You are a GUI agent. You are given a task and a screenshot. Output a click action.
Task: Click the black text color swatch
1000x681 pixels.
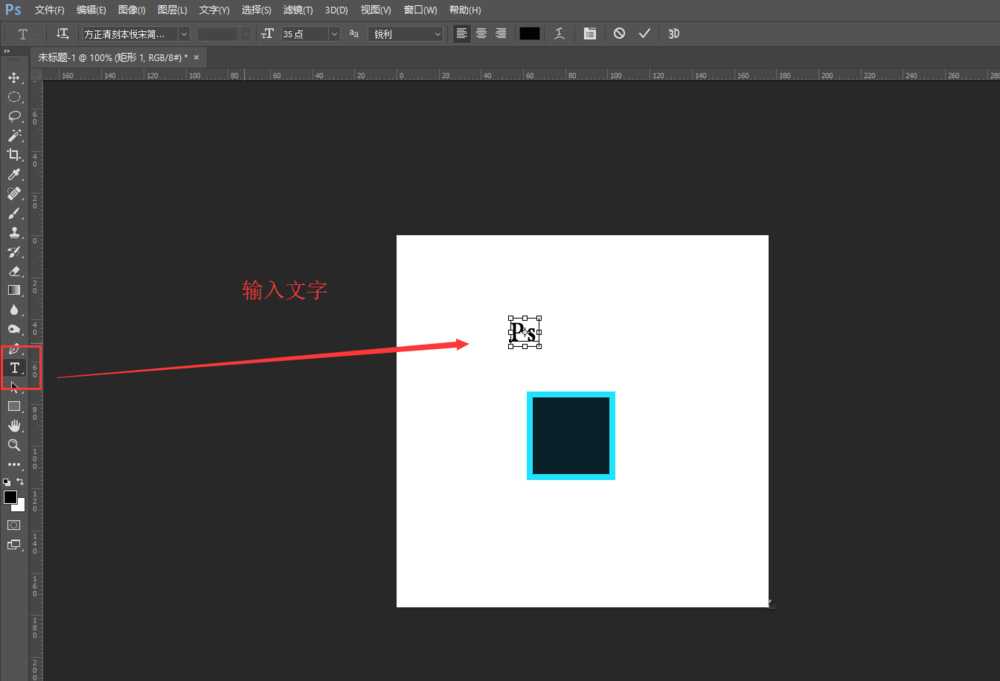point(529,33)
